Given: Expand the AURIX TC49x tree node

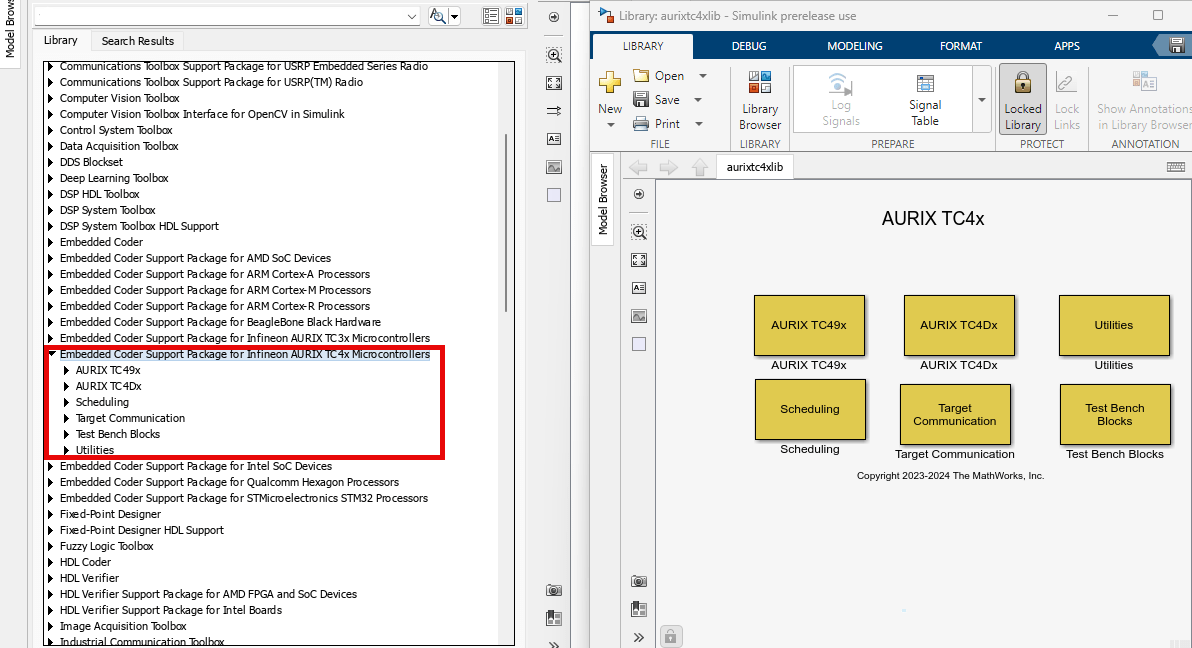Looking at the screenshot, I should (x=67, y=370).
